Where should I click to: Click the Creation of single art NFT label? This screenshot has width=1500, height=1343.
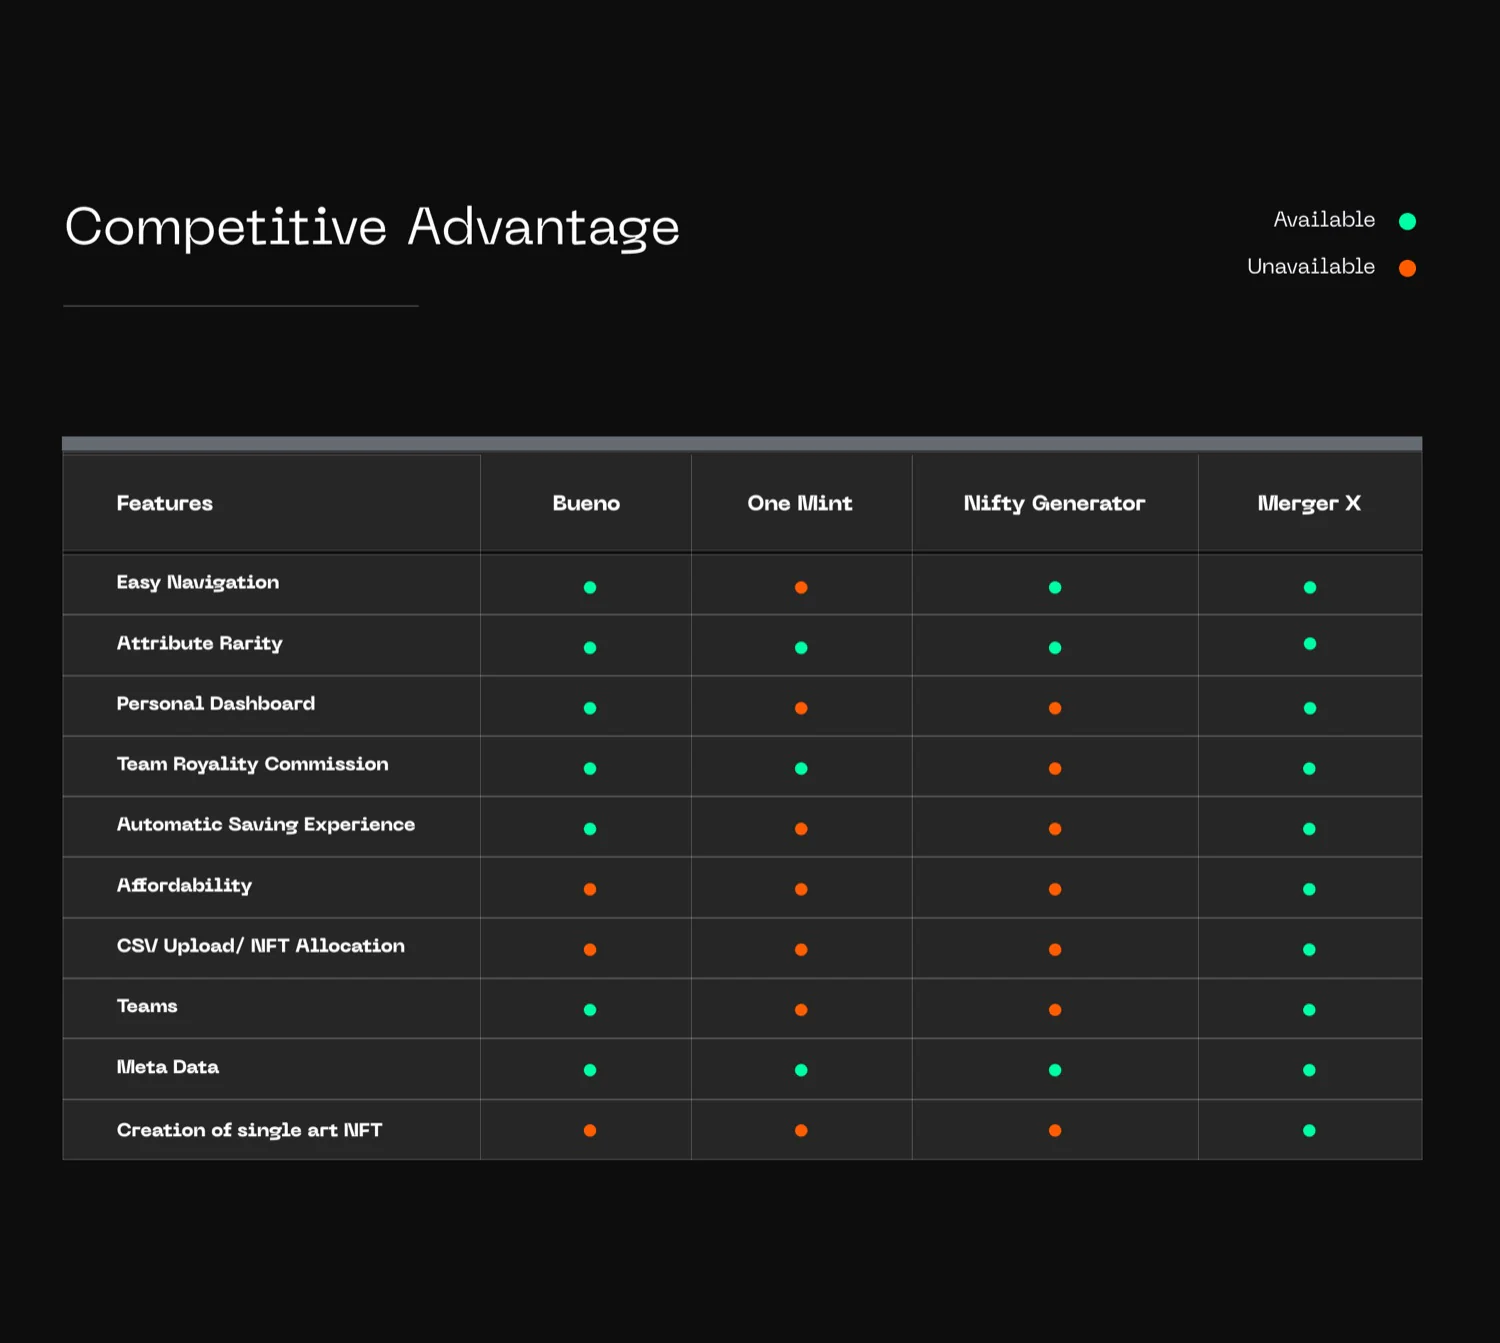(250, 1130)
